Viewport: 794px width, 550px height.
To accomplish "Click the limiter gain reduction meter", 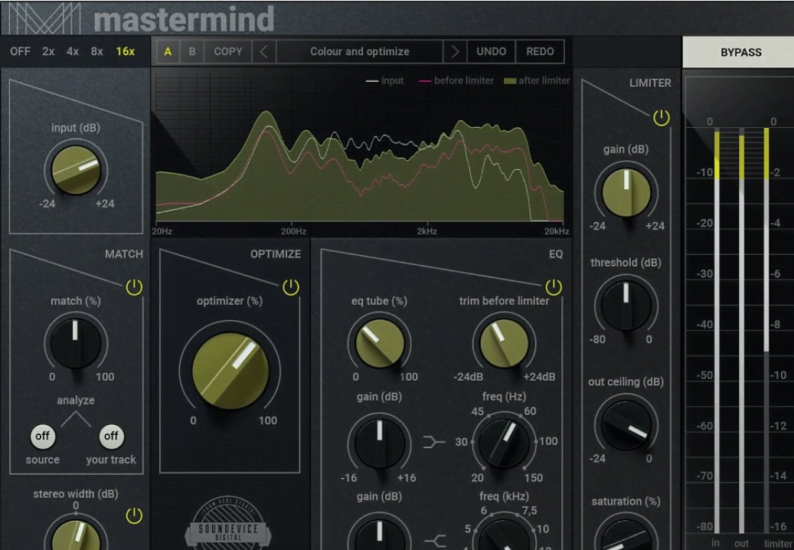I will coord(766,331).
